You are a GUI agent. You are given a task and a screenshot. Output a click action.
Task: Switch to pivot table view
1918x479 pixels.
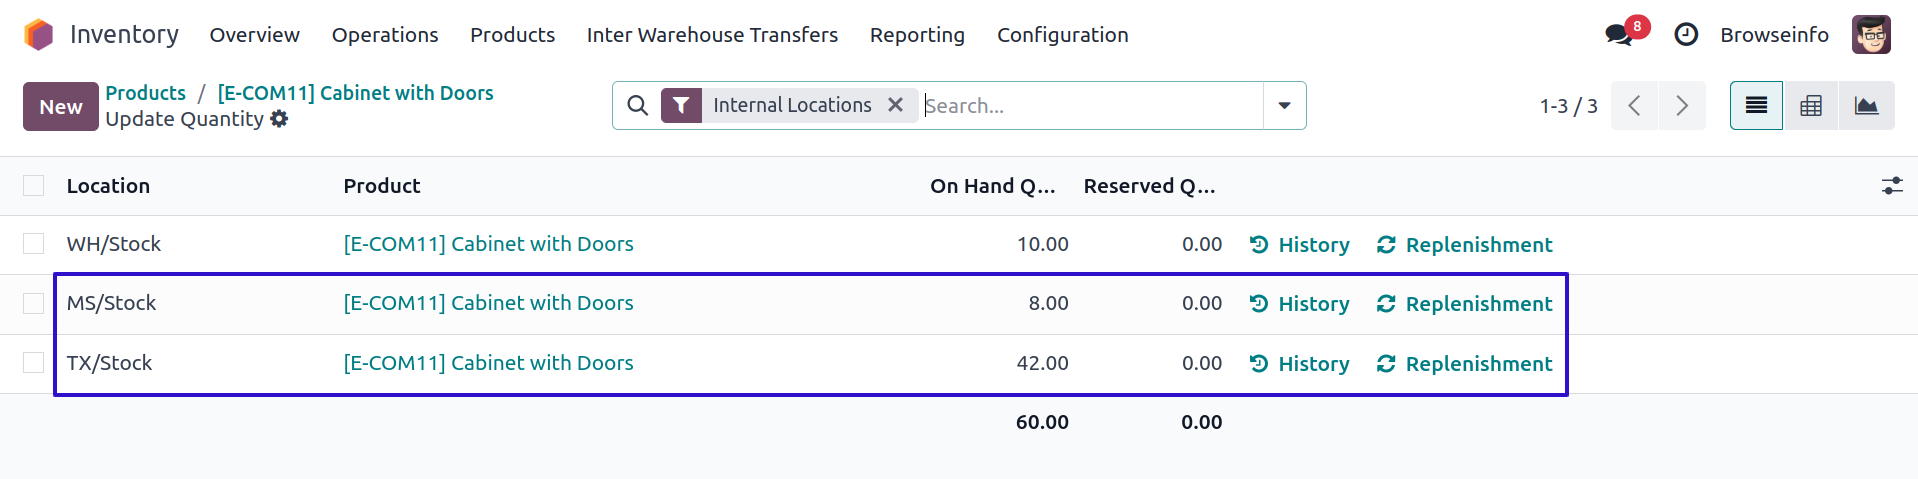tap(1811, 106)
